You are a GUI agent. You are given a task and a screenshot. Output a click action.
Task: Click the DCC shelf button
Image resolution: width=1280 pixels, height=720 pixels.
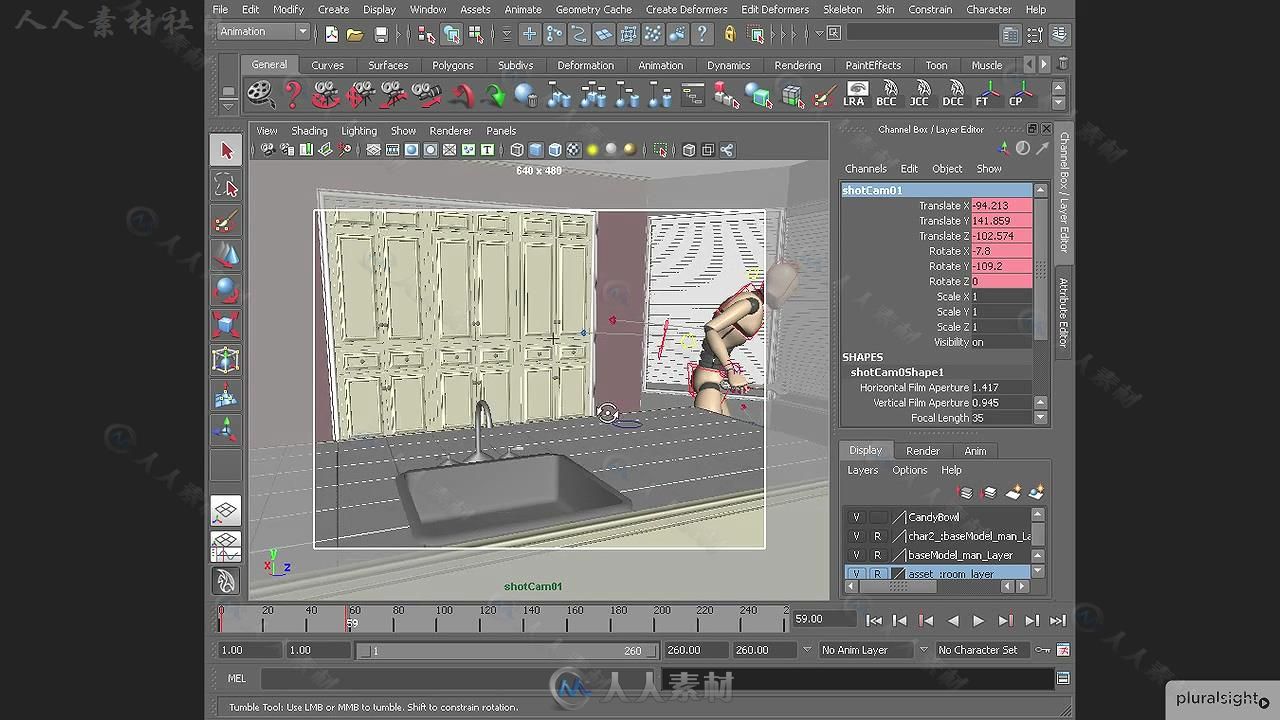pyautogui.click(x=953, y=95)
